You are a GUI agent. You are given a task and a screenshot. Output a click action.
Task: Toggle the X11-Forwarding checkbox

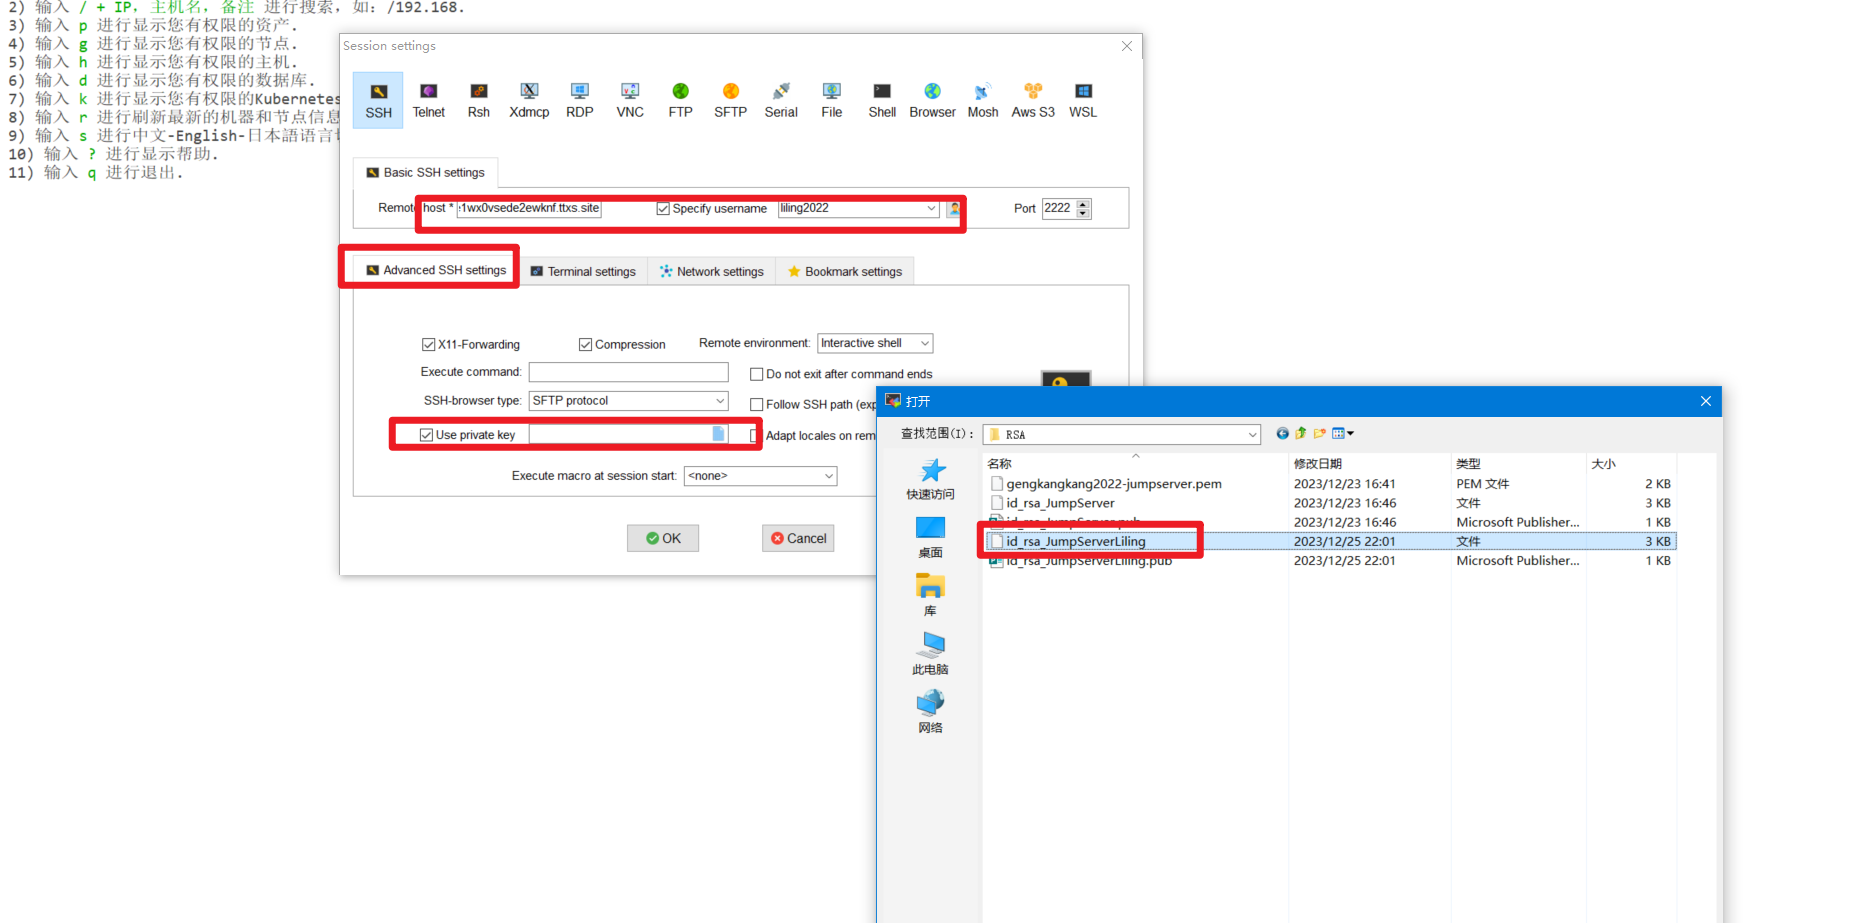tap(429, 345)
